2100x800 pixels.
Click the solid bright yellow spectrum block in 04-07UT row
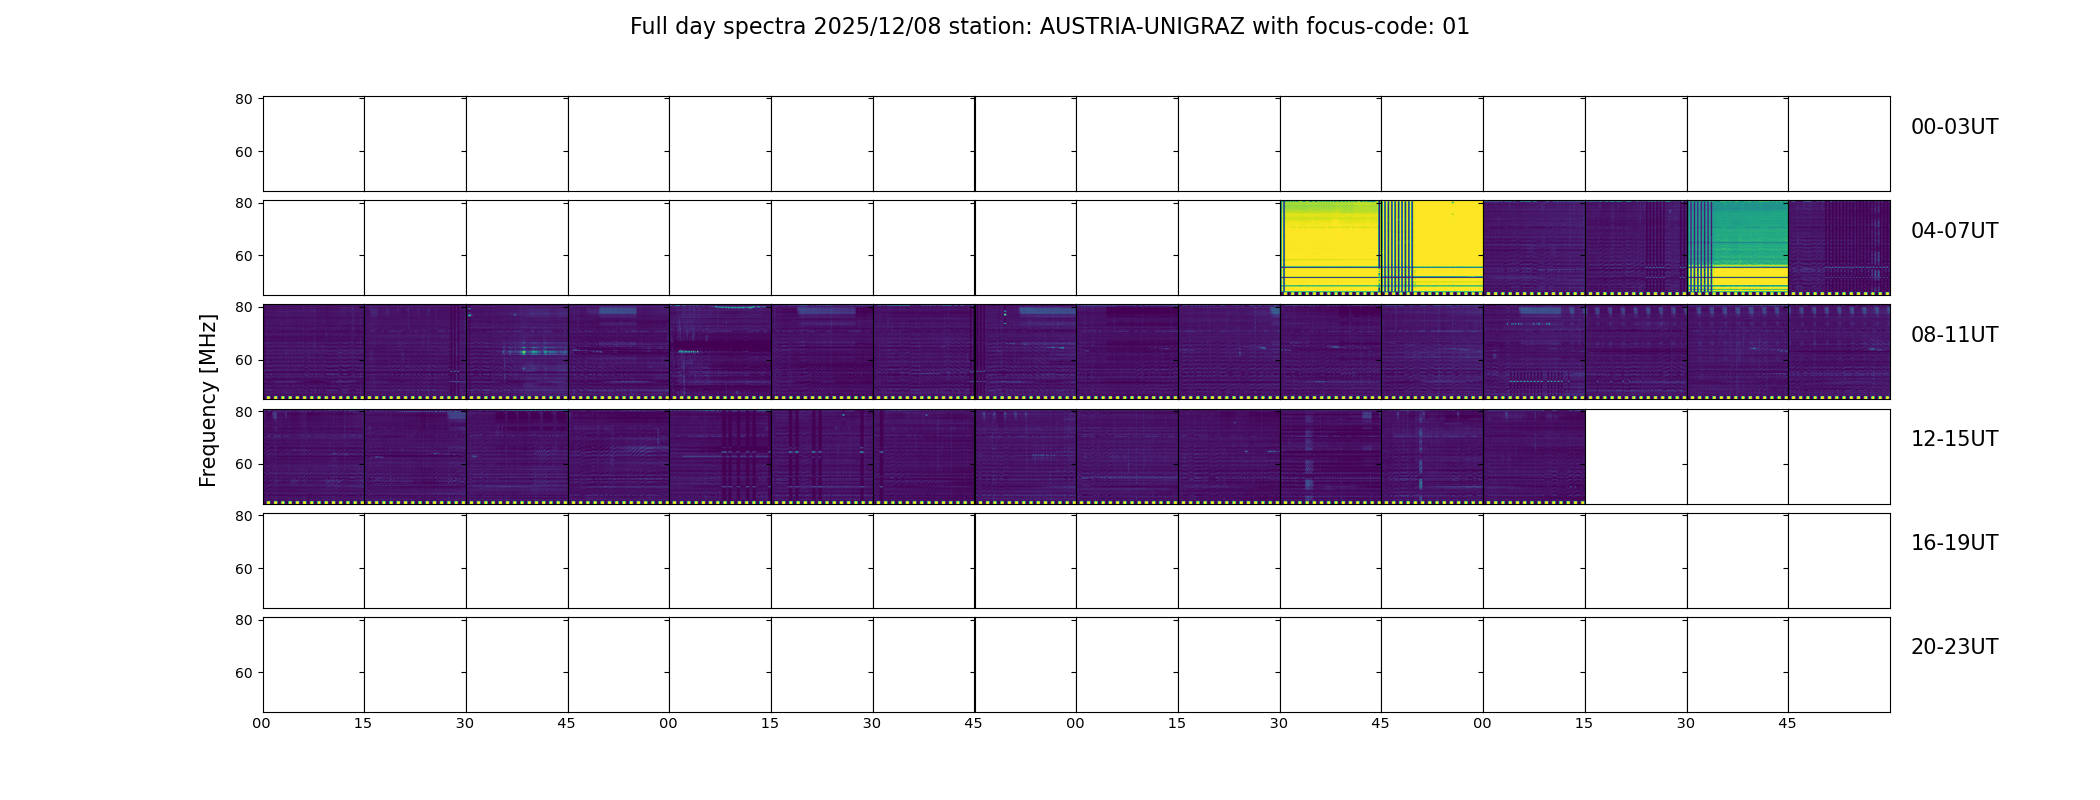(1330, 247)
